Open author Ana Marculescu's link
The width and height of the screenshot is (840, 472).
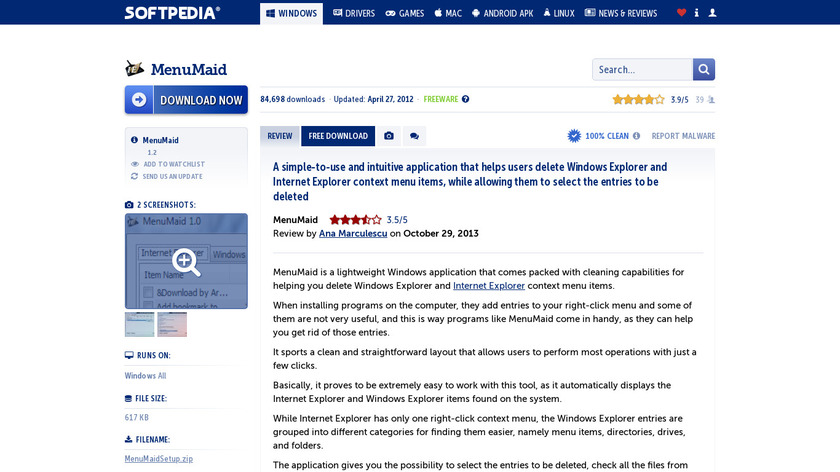pos(353,234)
